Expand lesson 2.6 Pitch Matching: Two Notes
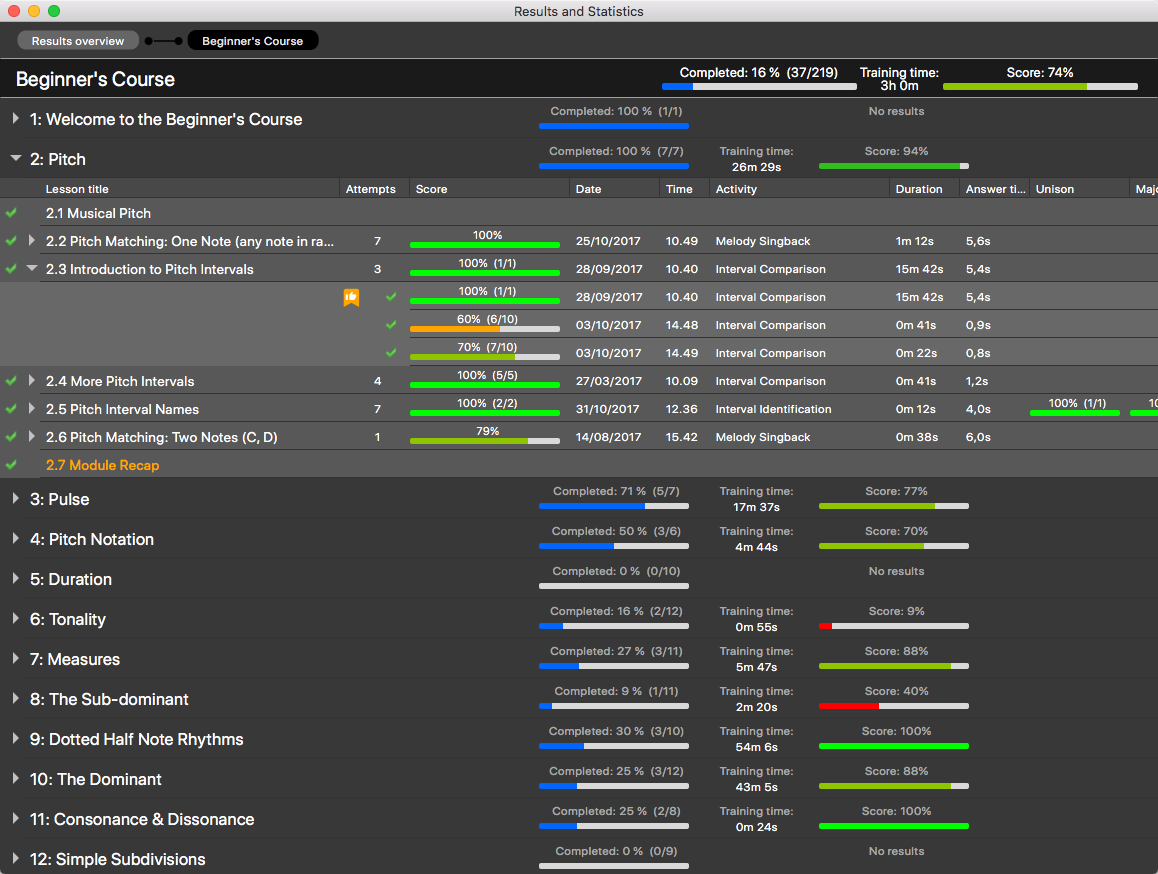 (31, 436)
